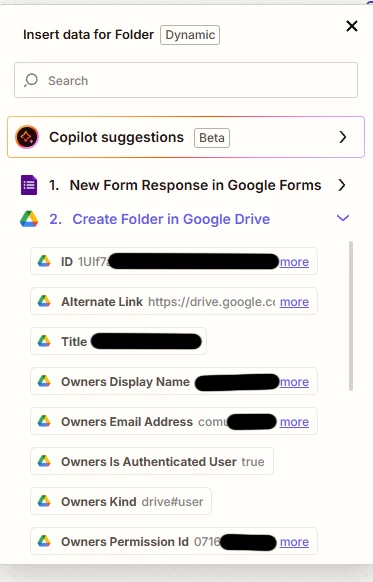The width and height of the screenshot is (373, 582).
Task: Click the Google Forms icon
Action: pos(29,185)
